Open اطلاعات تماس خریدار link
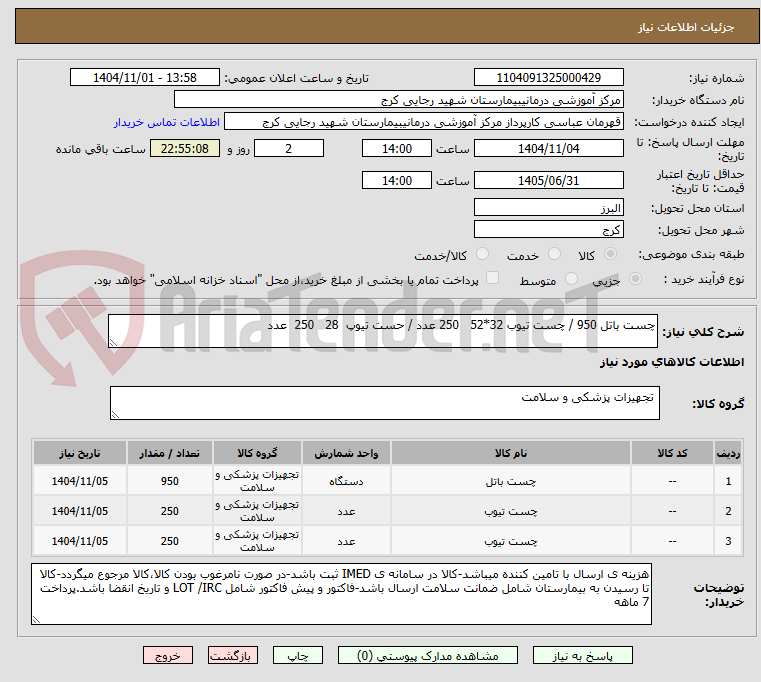Viewport: 761px width, 682px height. click(x=167, y=122)
